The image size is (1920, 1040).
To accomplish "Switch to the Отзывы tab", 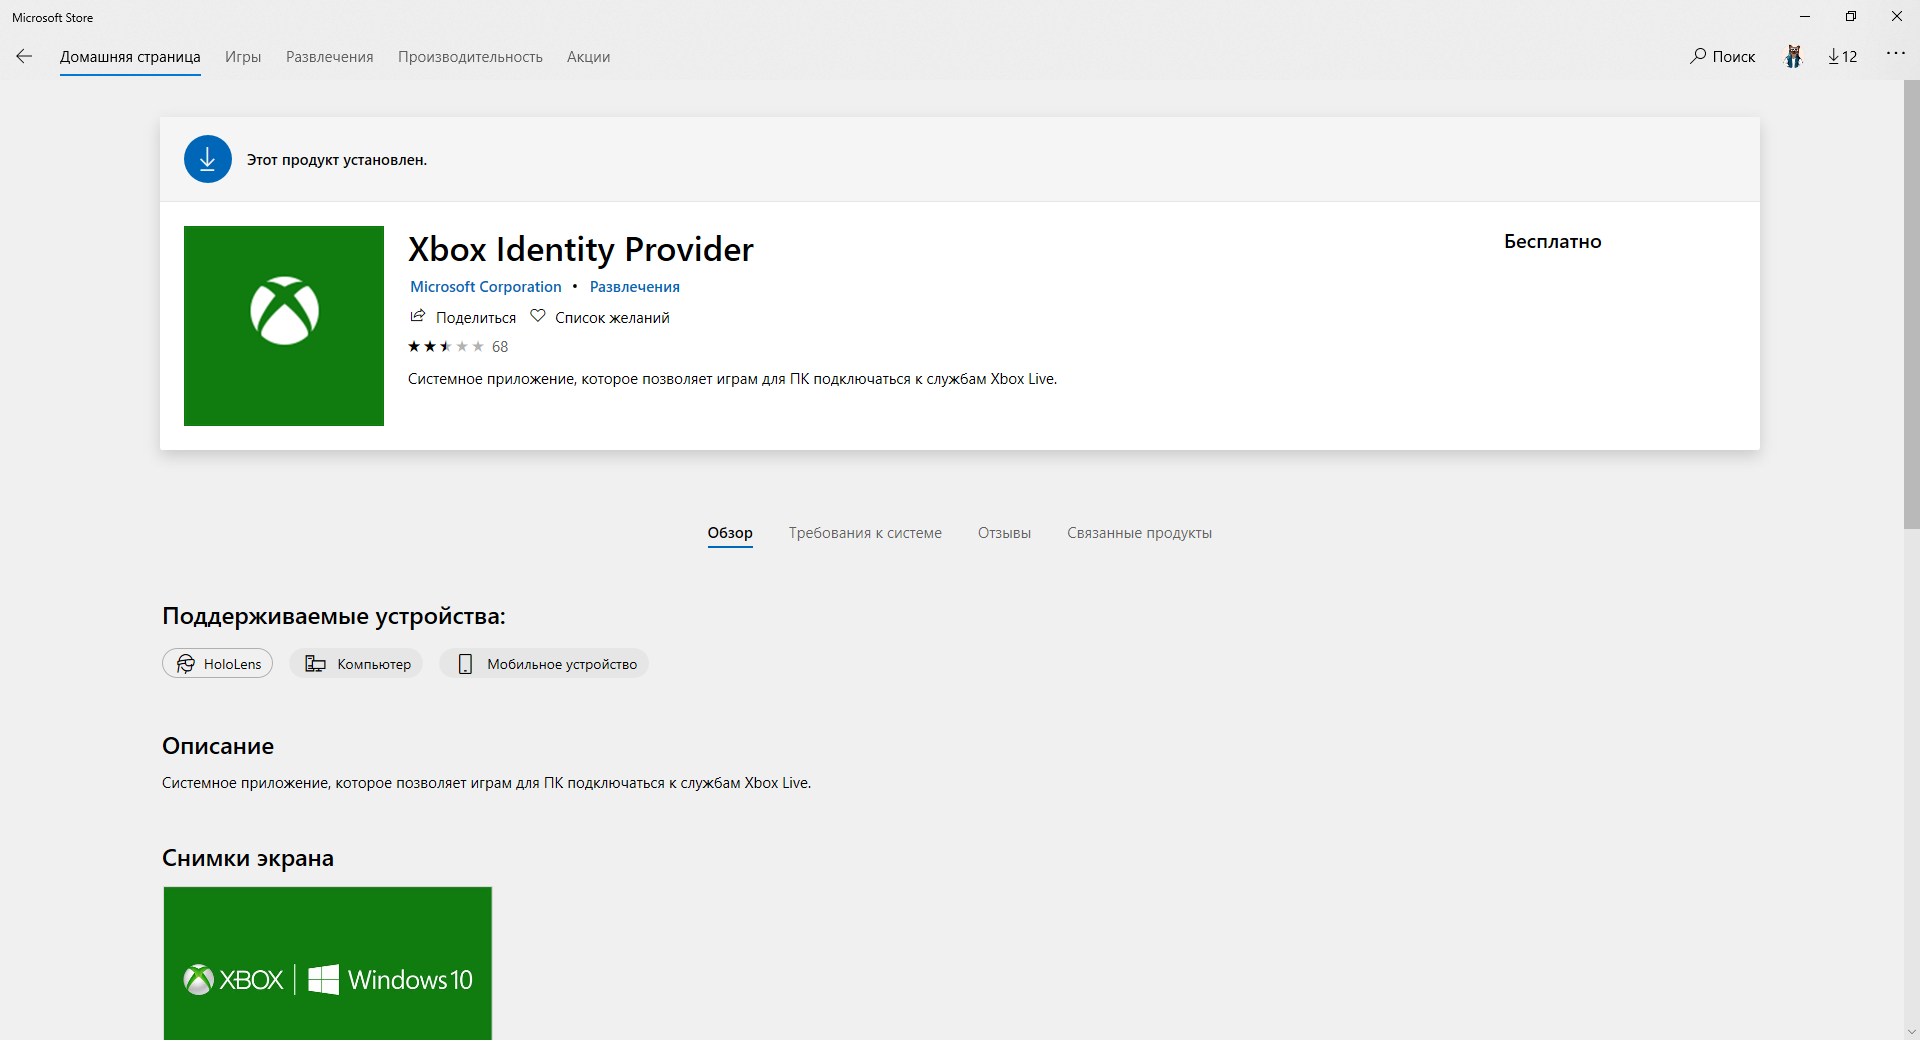I will tap(1004, 533).
